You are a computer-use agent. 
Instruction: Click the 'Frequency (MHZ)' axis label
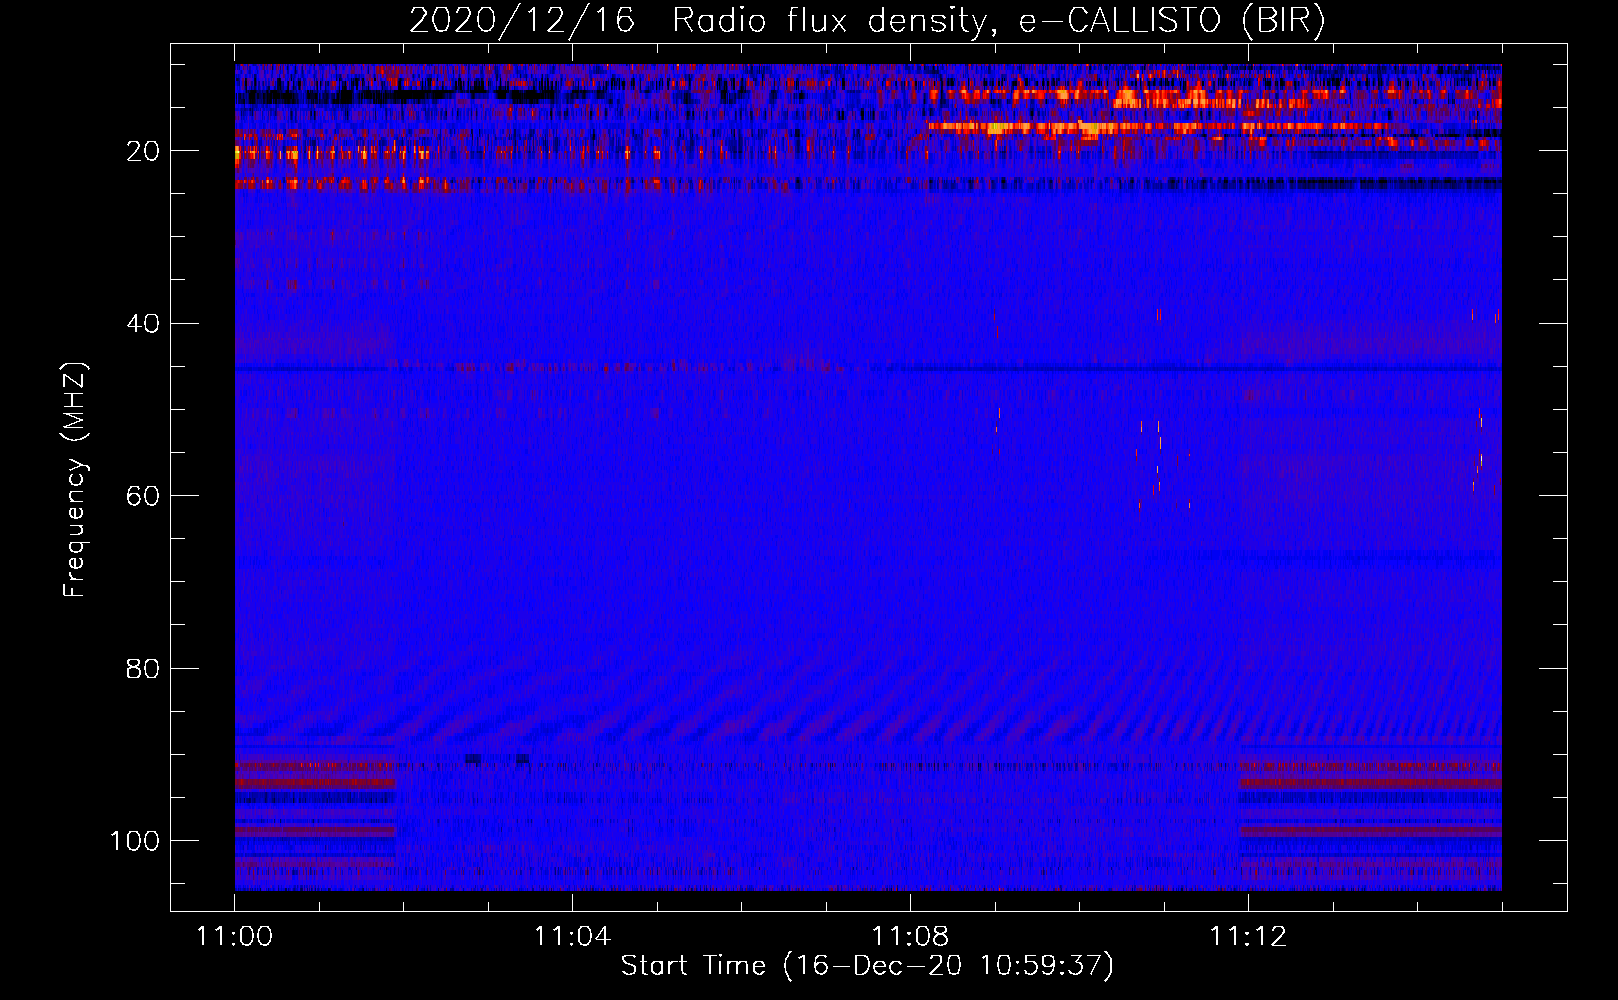(75, 479)
